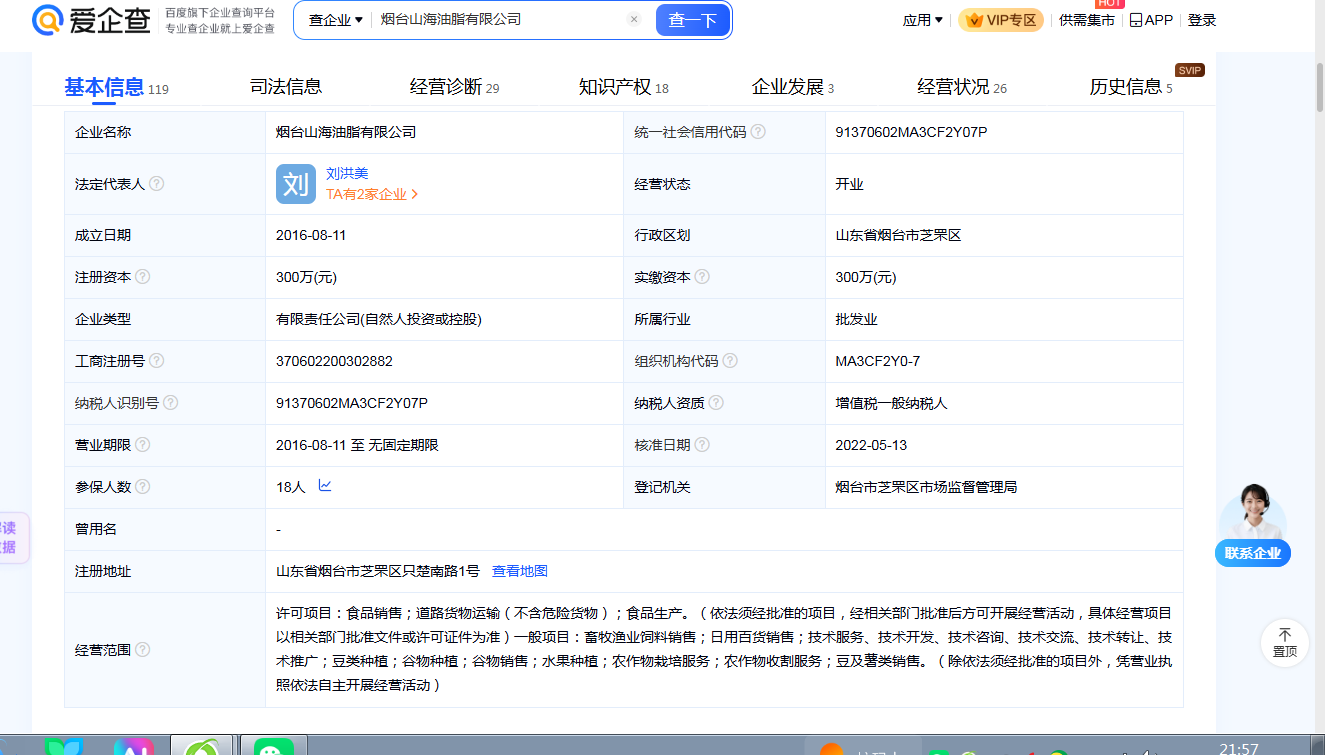Click the blue 刘 avatar of the legal representative
Image resolution: width=1325 pixels, height=755 pixels.
coord(296,184)
